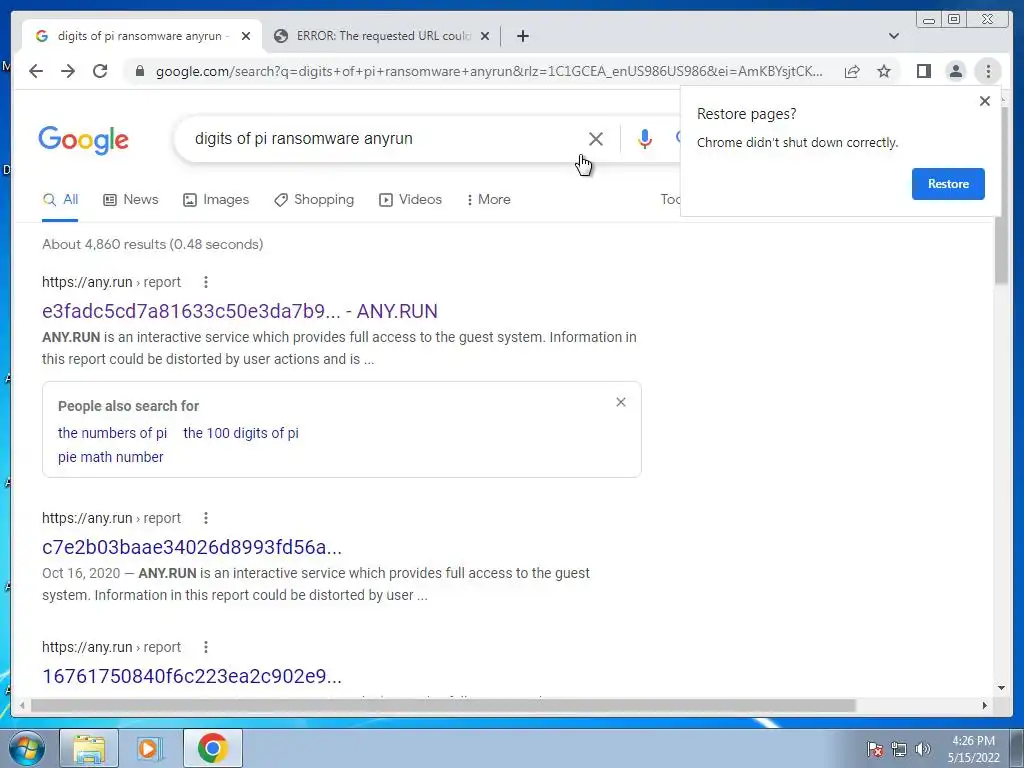
Task: Click the address bar URL
Action: click(488, 71)
